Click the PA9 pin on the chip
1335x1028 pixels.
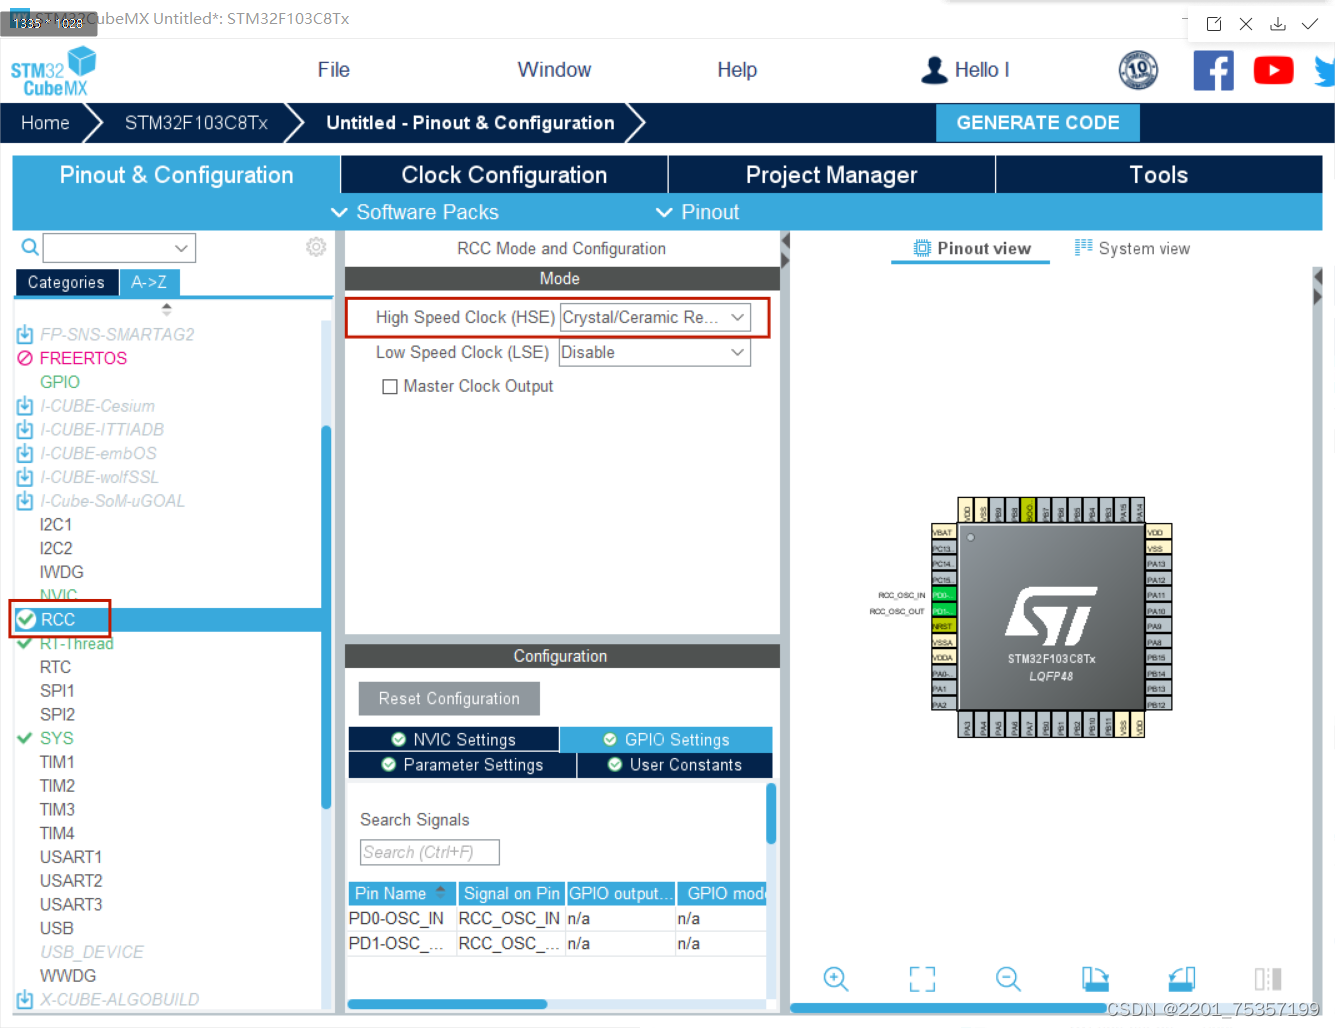click(x=1158, y=626)
